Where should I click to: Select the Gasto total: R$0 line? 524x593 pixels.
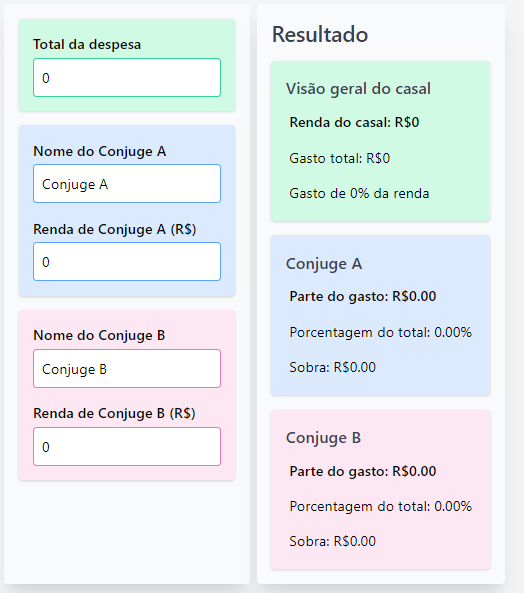coord(340,158)
